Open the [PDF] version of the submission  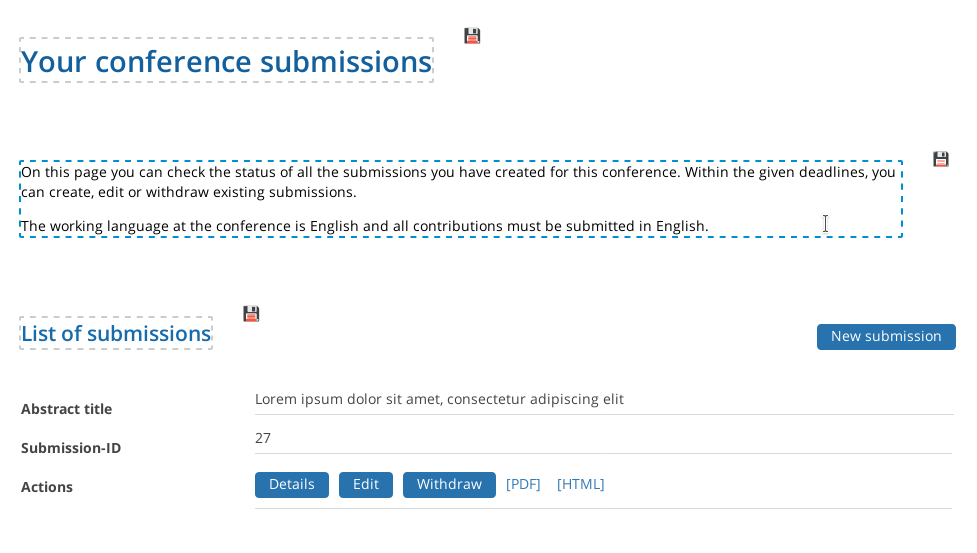tap(523, 484)
